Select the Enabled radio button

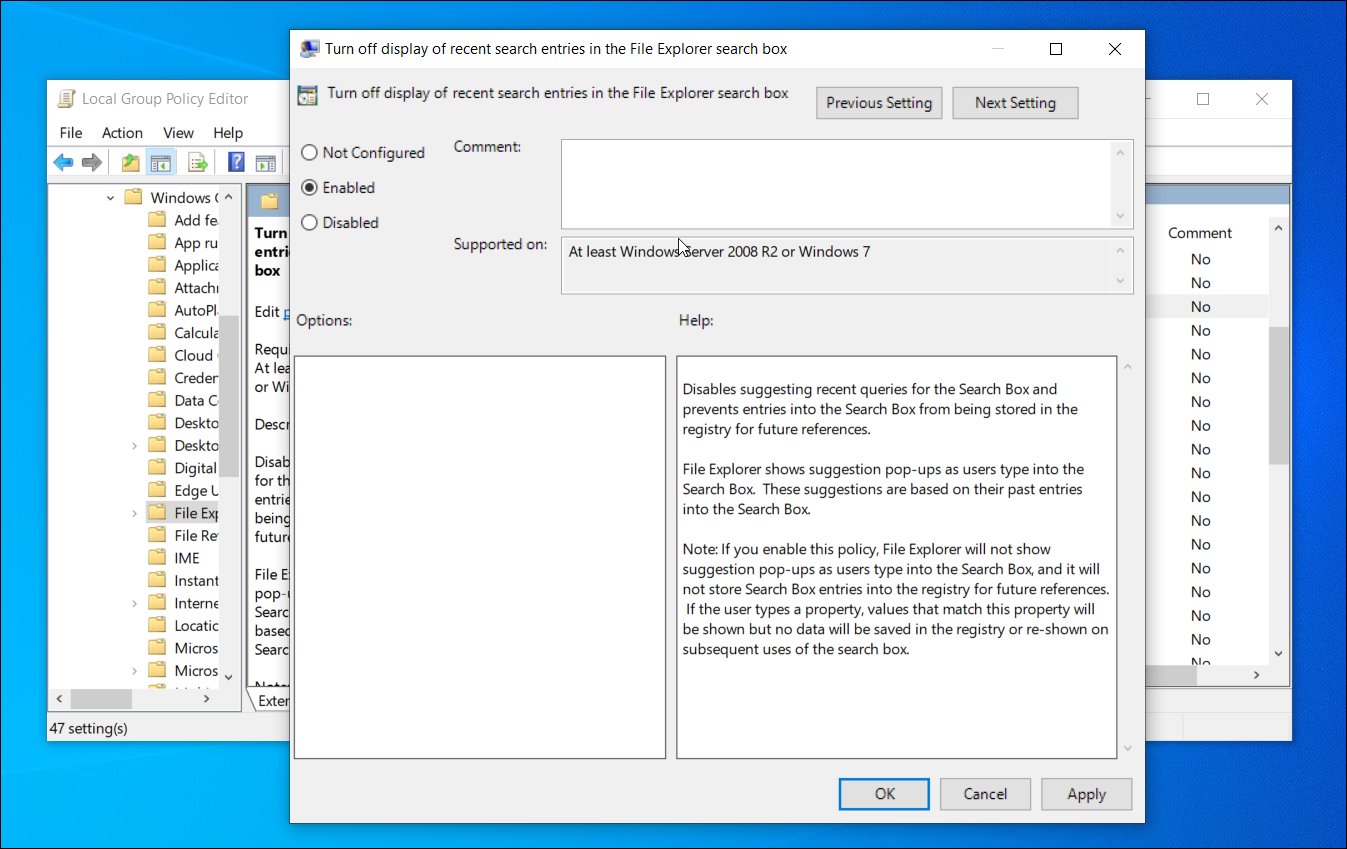pos(310,188)
